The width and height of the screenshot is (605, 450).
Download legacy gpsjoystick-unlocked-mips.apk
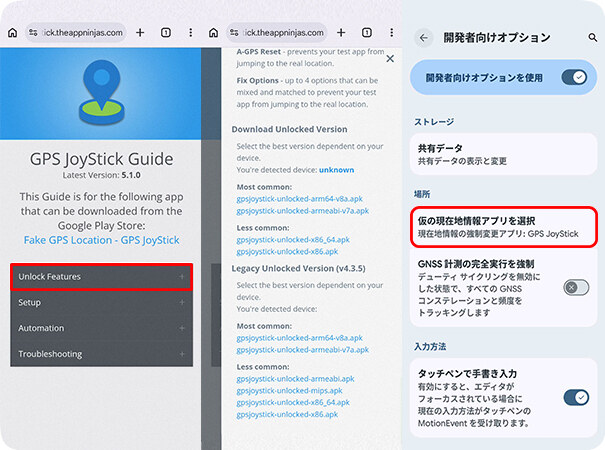pyautogui.click(x=289, y=391)
